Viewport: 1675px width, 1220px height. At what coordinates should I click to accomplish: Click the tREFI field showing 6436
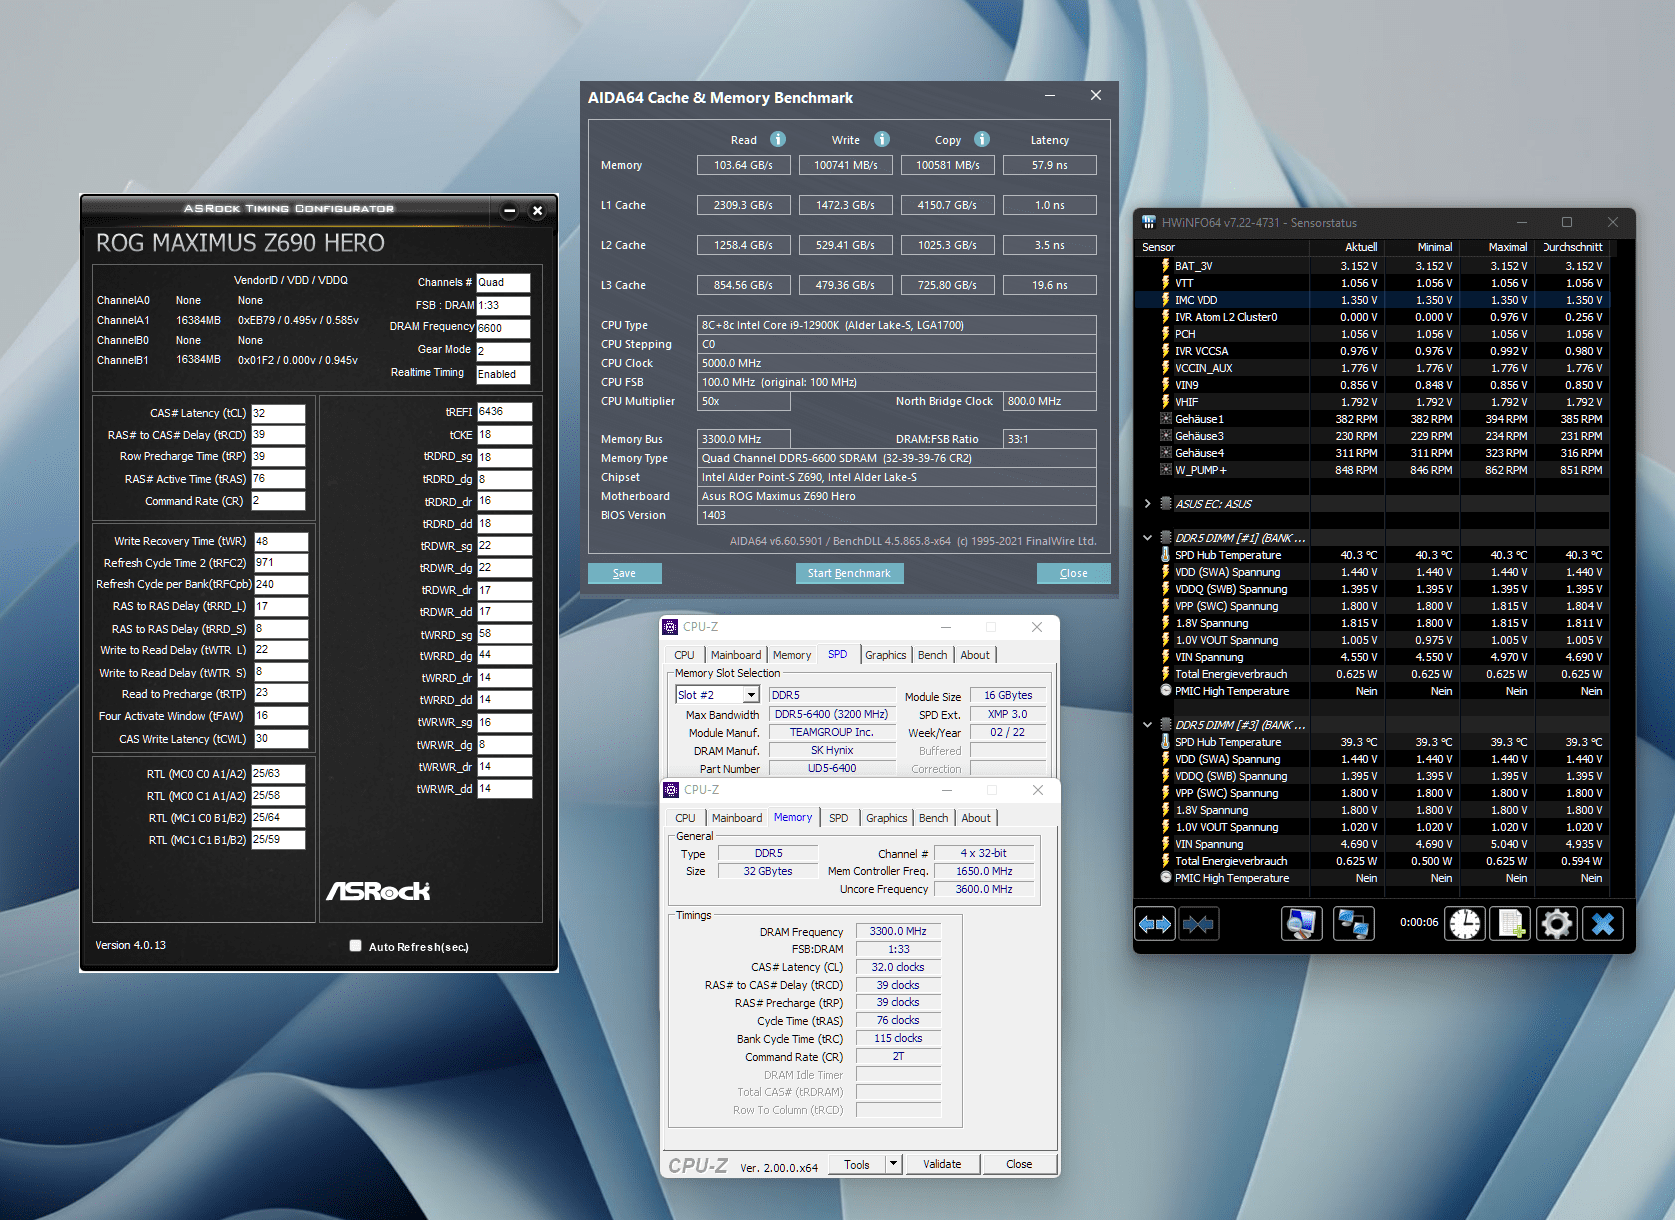[x=504, y=411]
